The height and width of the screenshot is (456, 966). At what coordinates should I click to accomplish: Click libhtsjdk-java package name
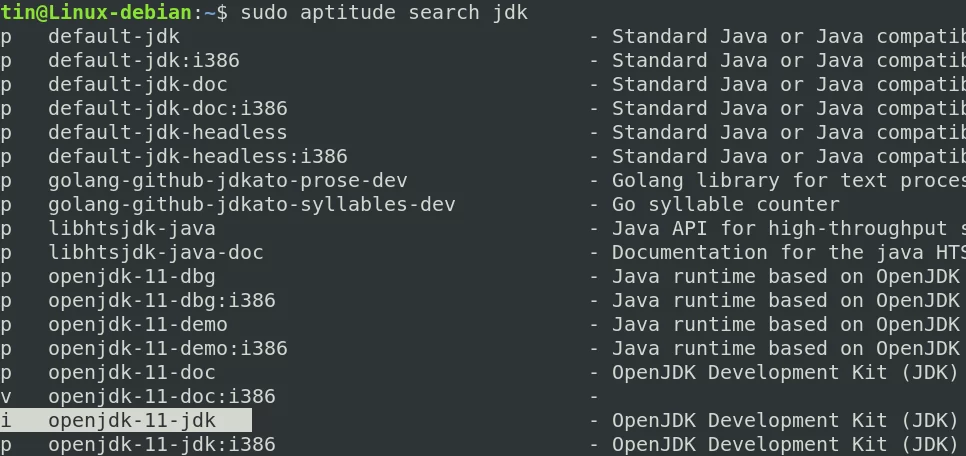pyautogui.click(x=132, y=229)
